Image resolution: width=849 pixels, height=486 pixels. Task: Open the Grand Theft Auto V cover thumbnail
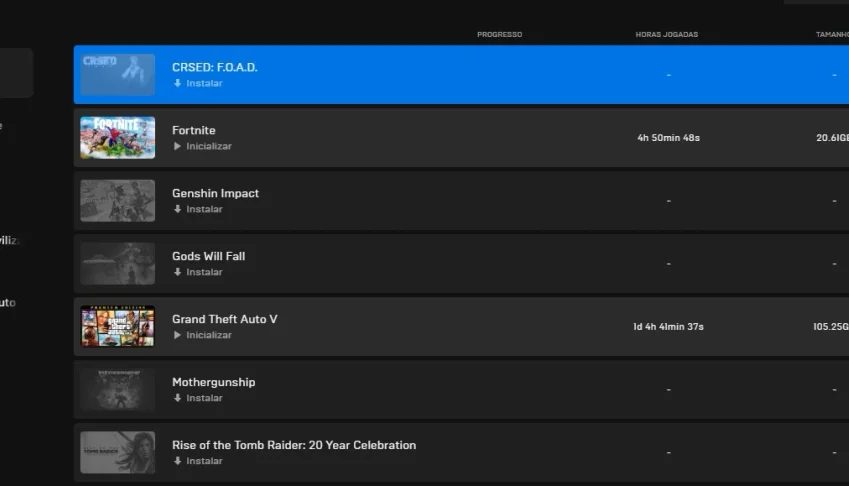tap(117, 326)
